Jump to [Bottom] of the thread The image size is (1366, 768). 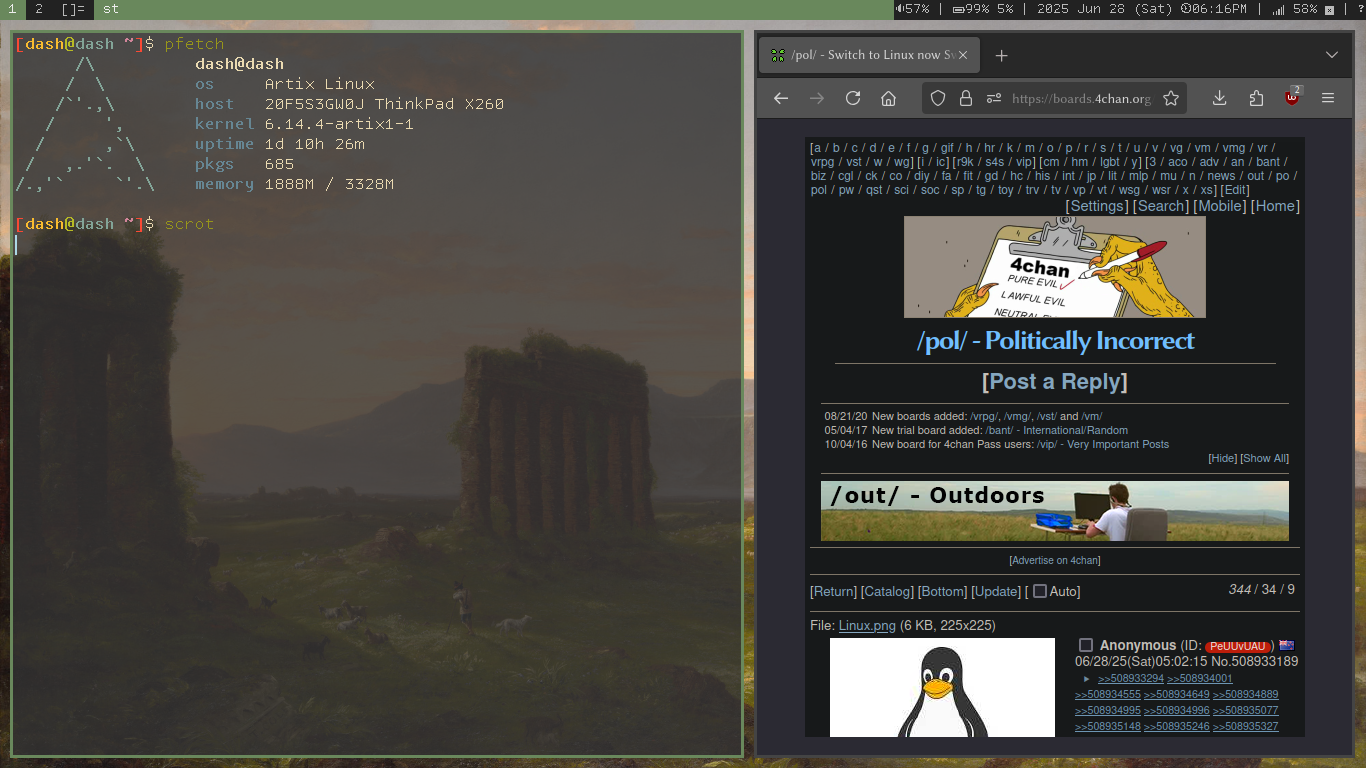943,592
